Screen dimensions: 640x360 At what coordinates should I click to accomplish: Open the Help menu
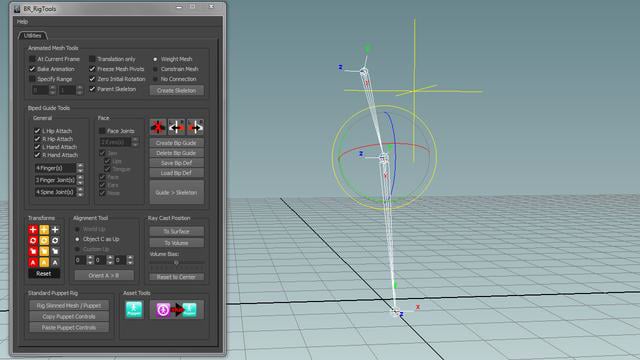(x=22, y=22)
